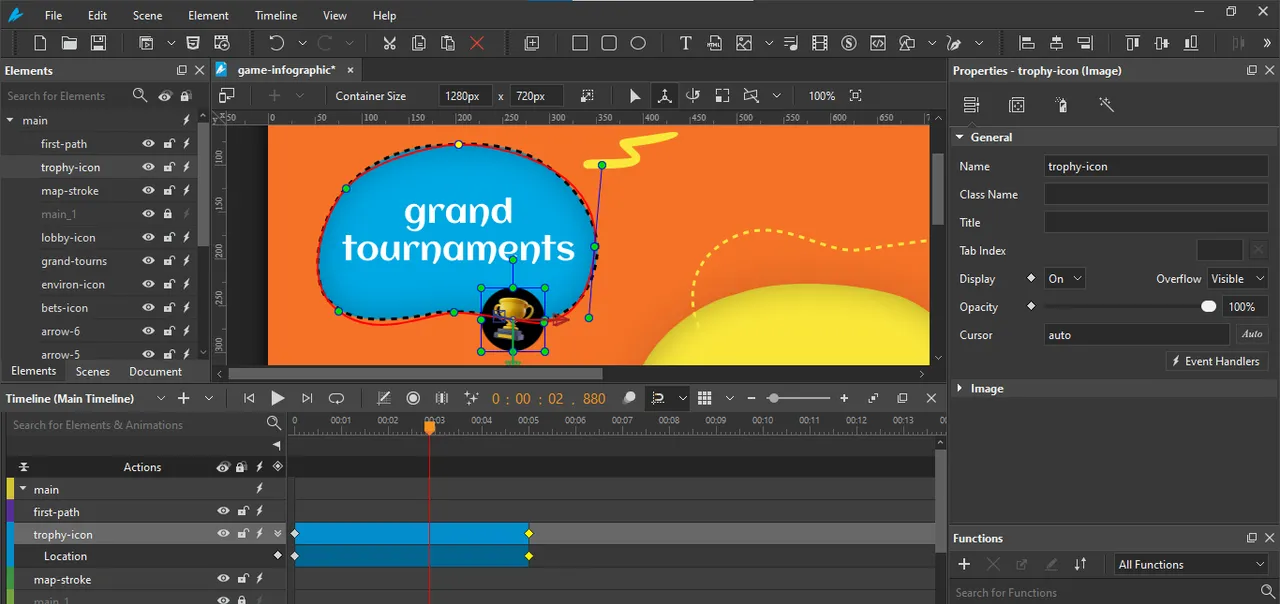Click the Name field containing trophy-icon
The height and width of the screenshot is (604, 1280).
[x=1156, y=166]
